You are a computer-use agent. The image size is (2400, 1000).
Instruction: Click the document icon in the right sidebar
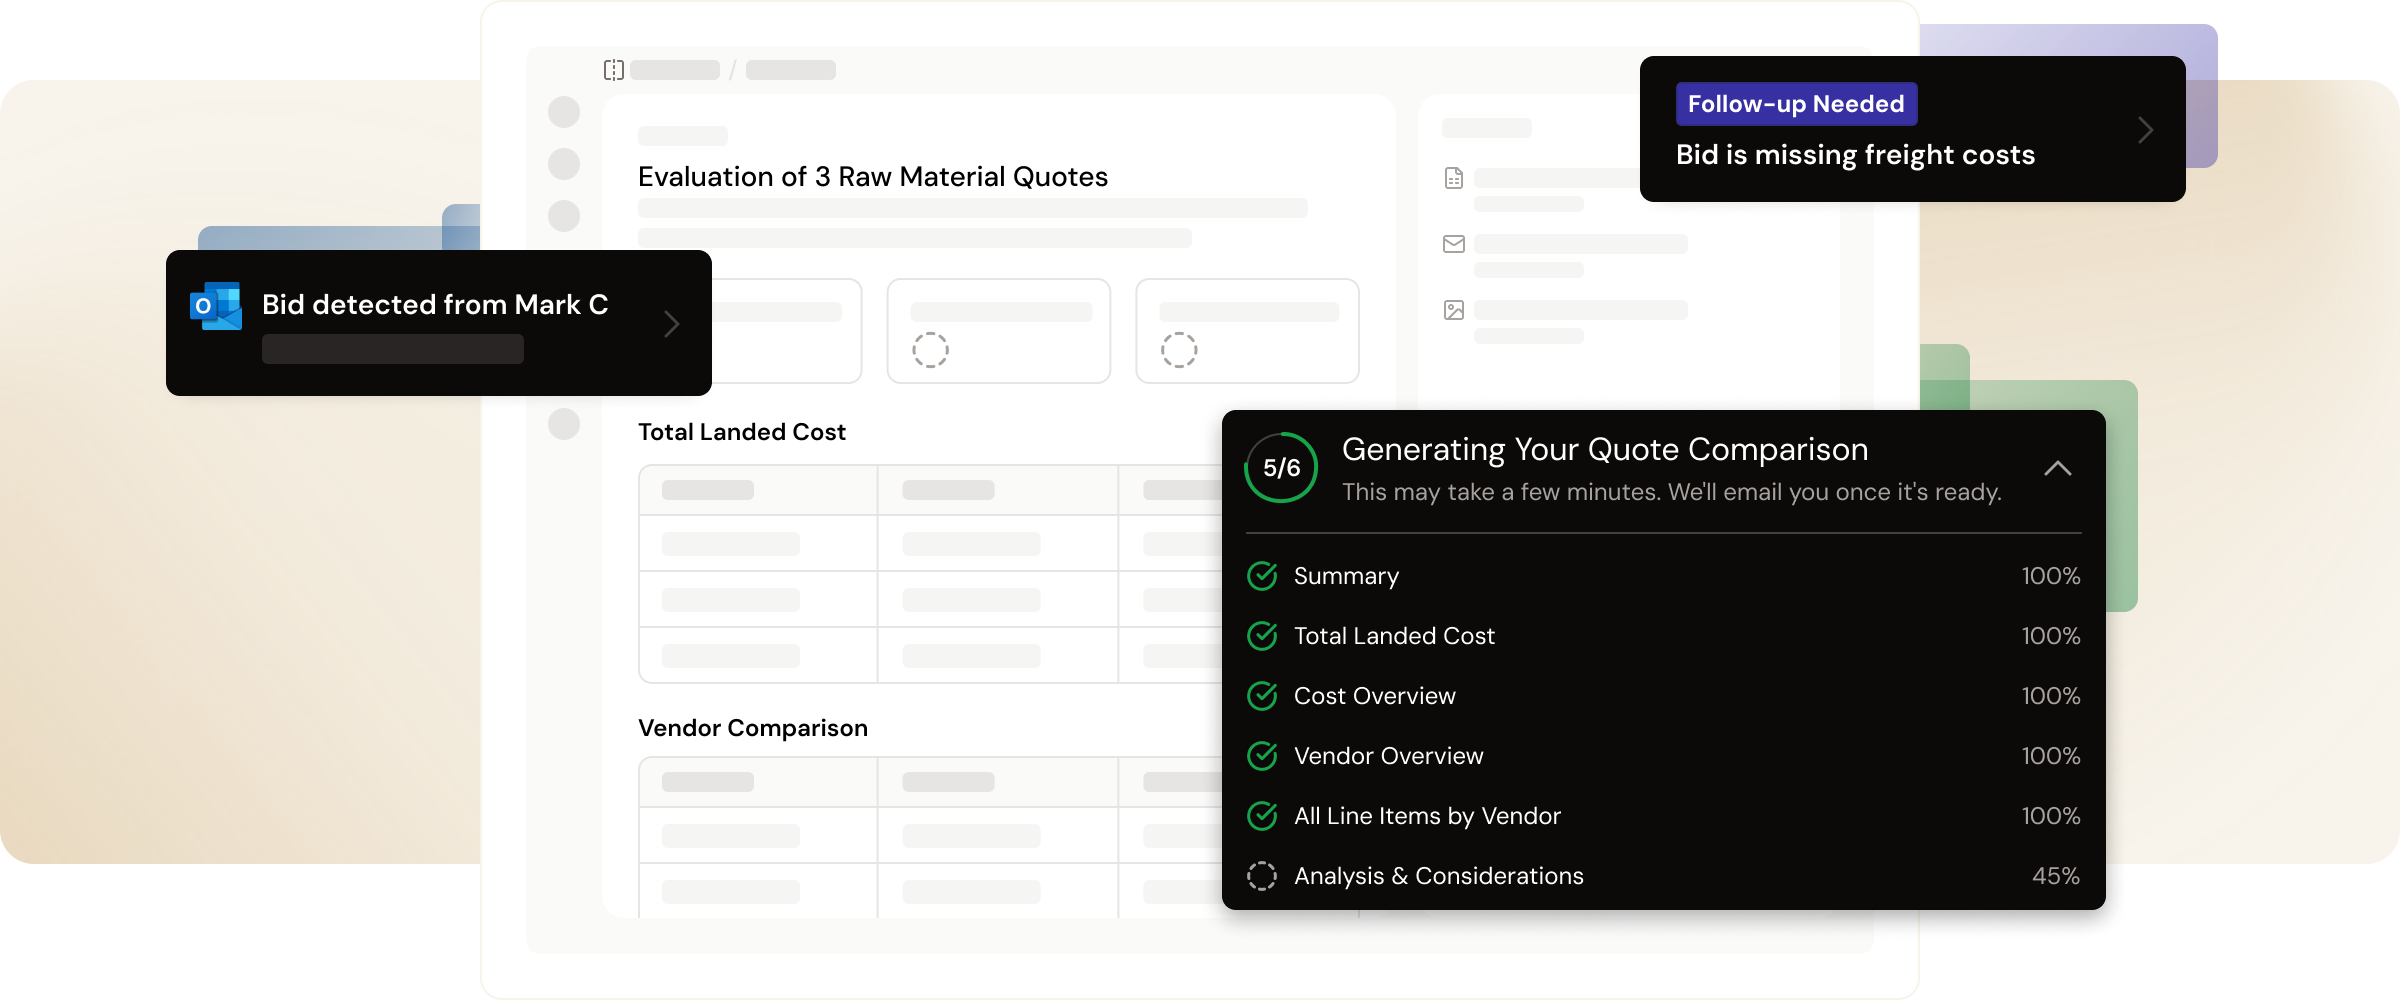1454,177
